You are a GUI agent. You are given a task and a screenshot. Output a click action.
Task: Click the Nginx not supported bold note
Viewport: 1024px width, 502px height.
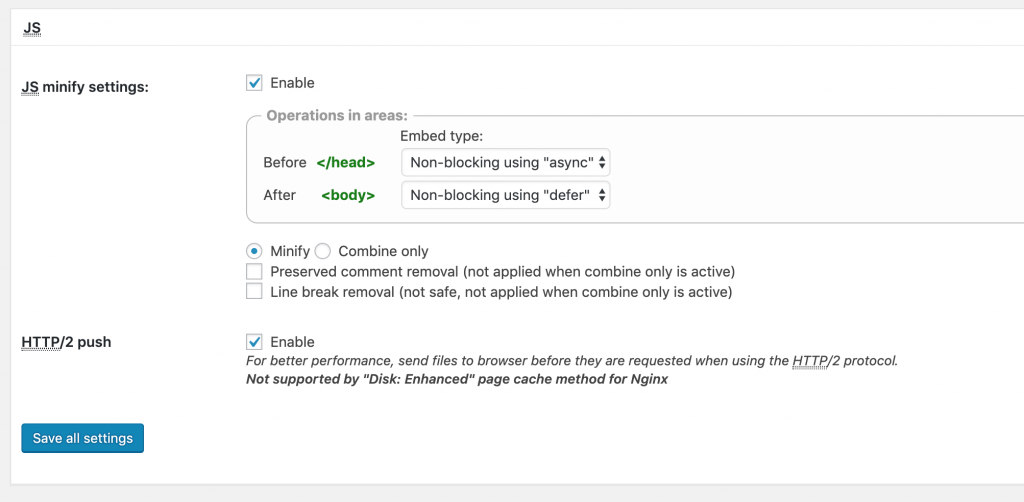[456, 379]
